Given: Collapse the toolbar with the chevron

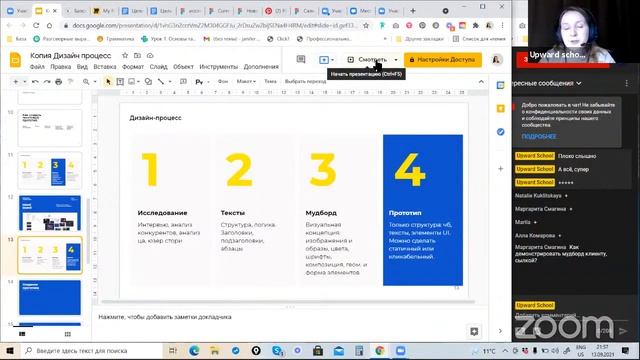Looking at the screenshot, I should 481,82.
